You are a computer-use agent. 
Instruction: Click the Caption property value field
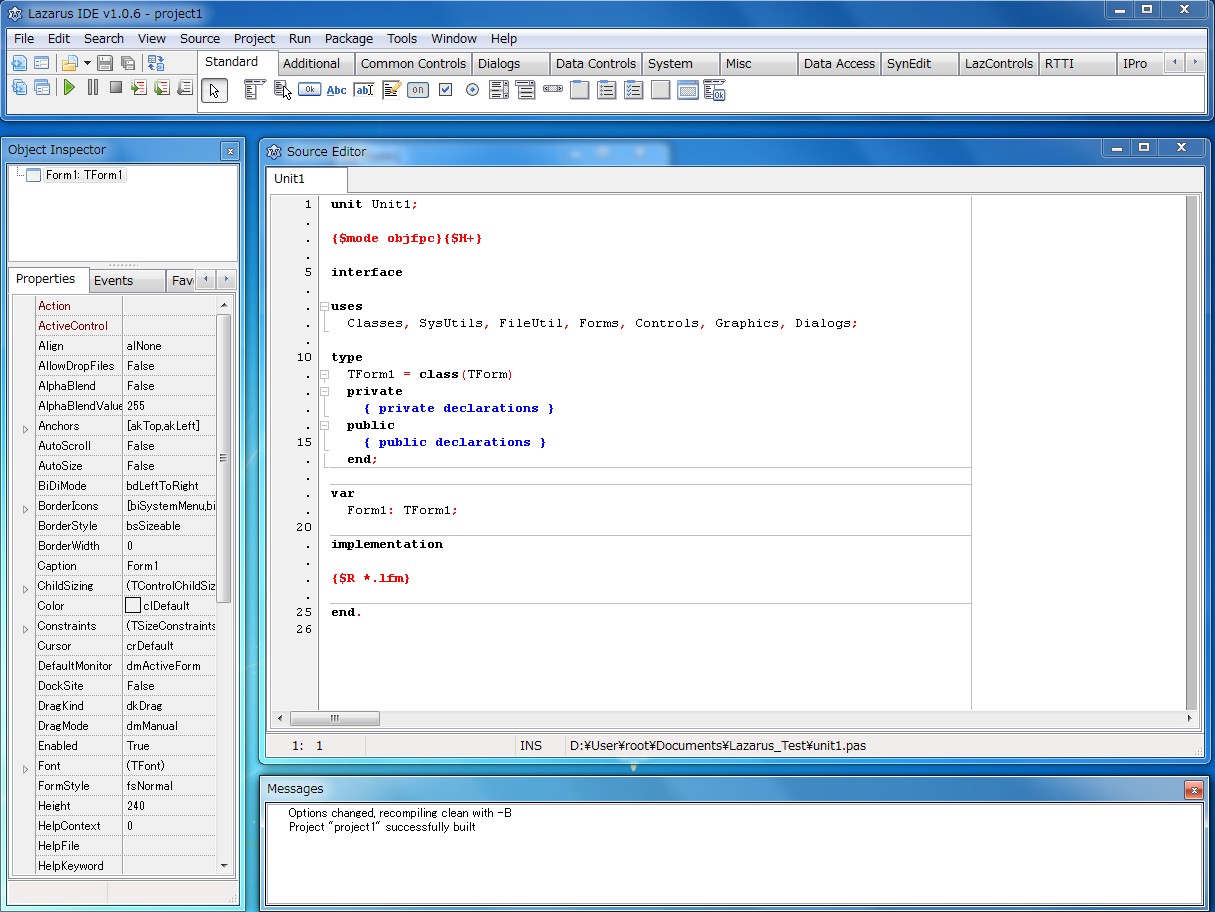[x=168, y=566]
